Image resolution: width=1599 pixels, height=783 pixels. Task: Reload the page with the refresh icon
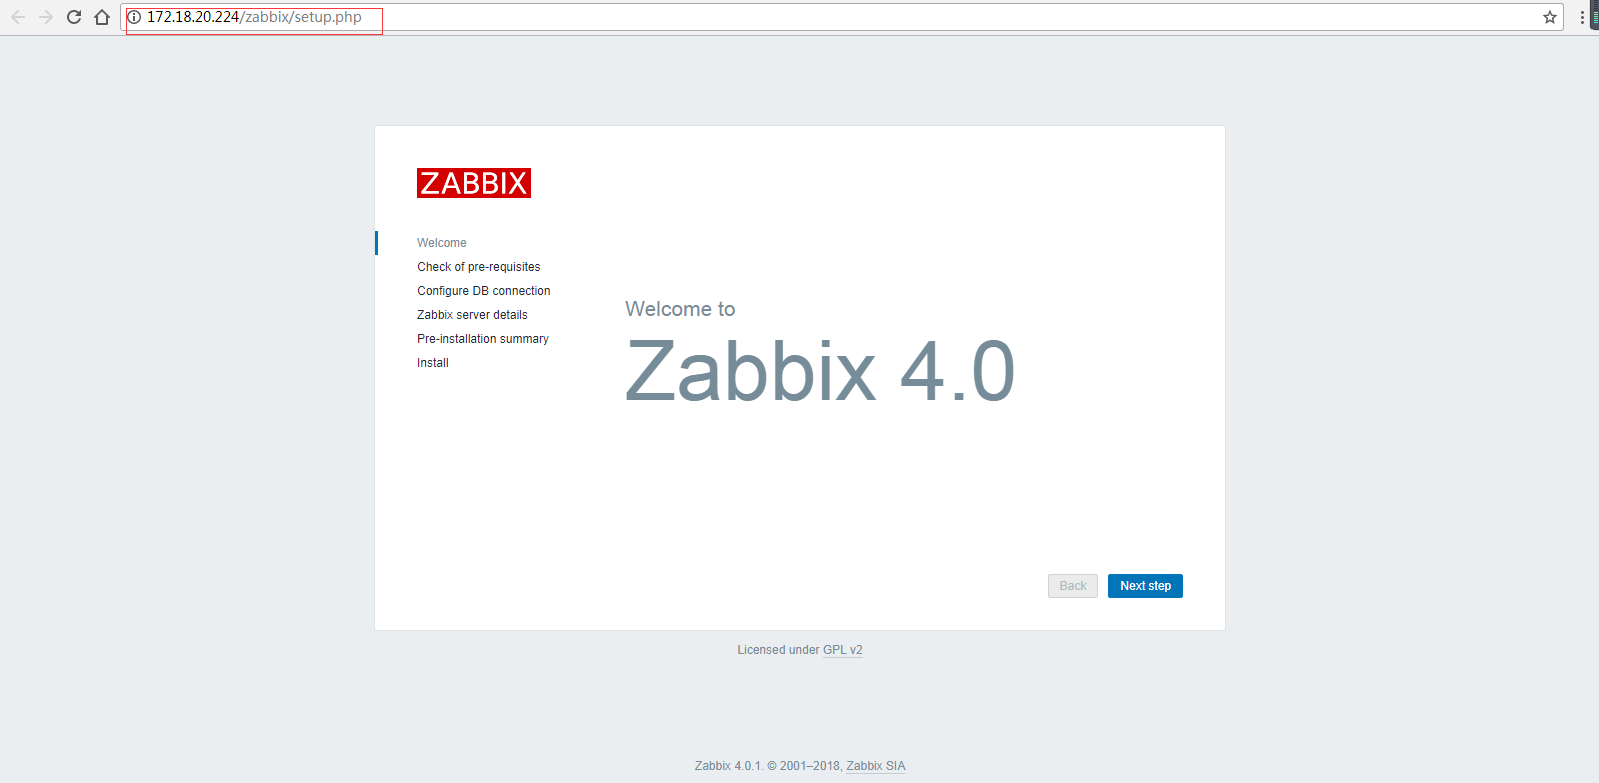point(74,17)
